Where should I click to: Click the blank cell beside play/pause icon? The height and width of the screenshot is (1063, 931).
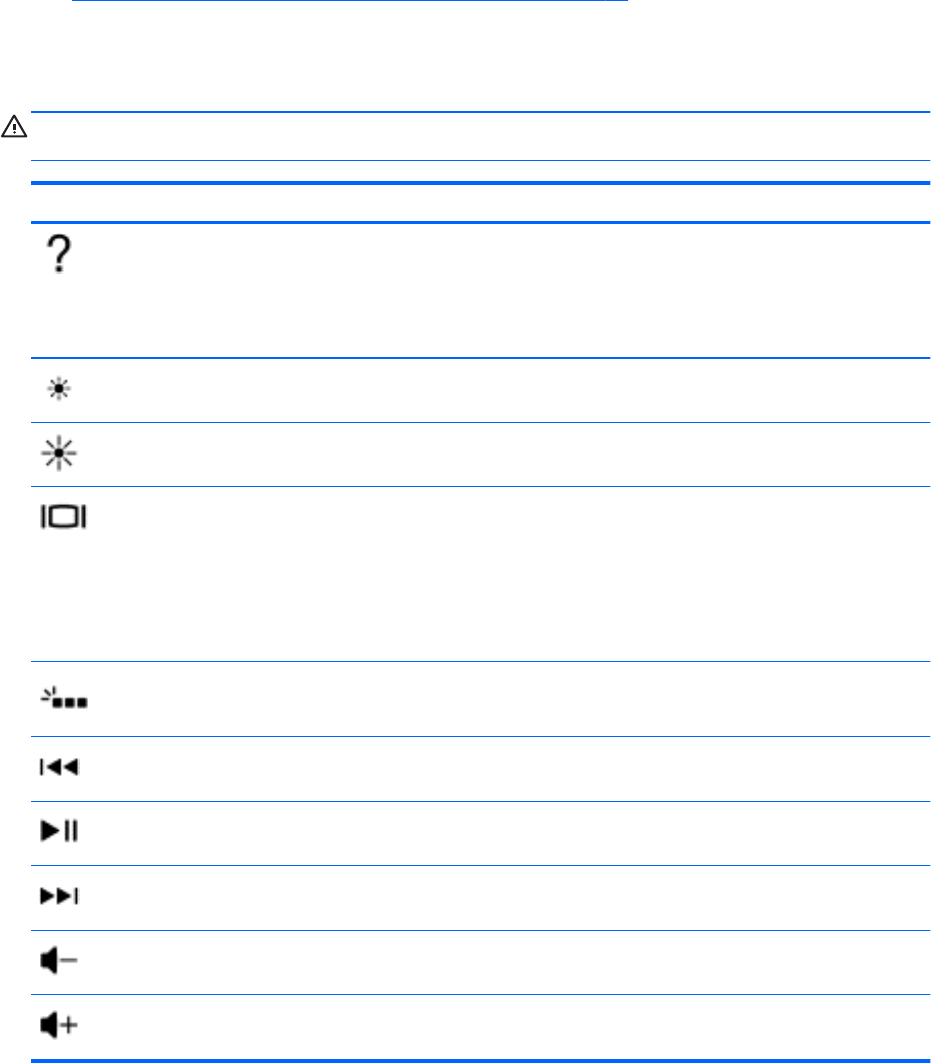tap(500, 832)
